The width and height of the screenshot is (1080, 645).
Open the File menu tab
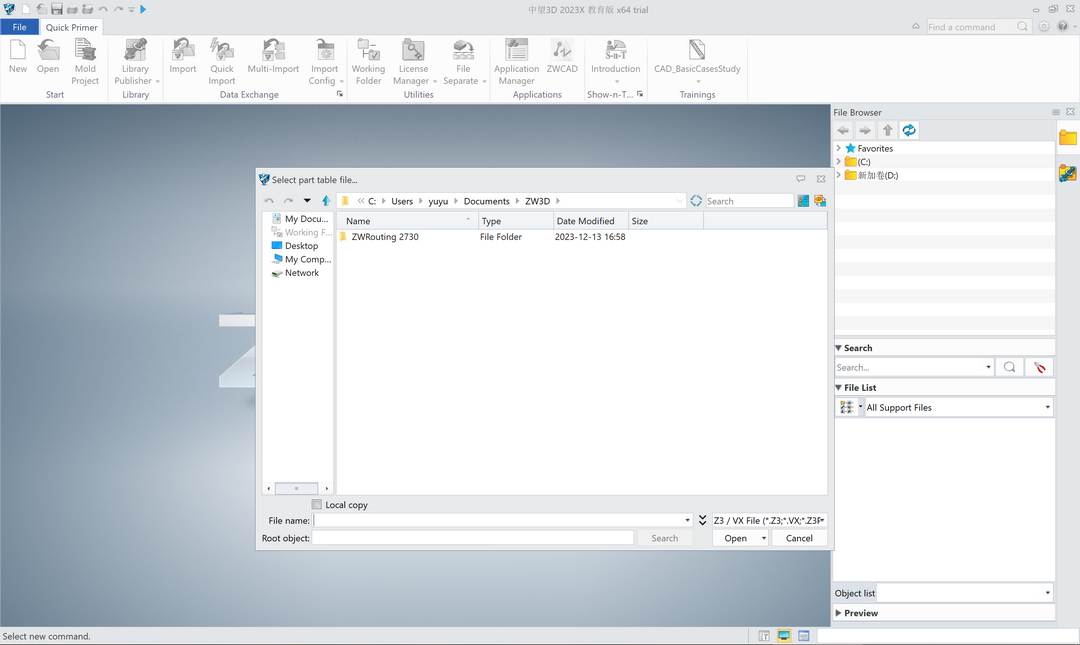click(19, 27)
